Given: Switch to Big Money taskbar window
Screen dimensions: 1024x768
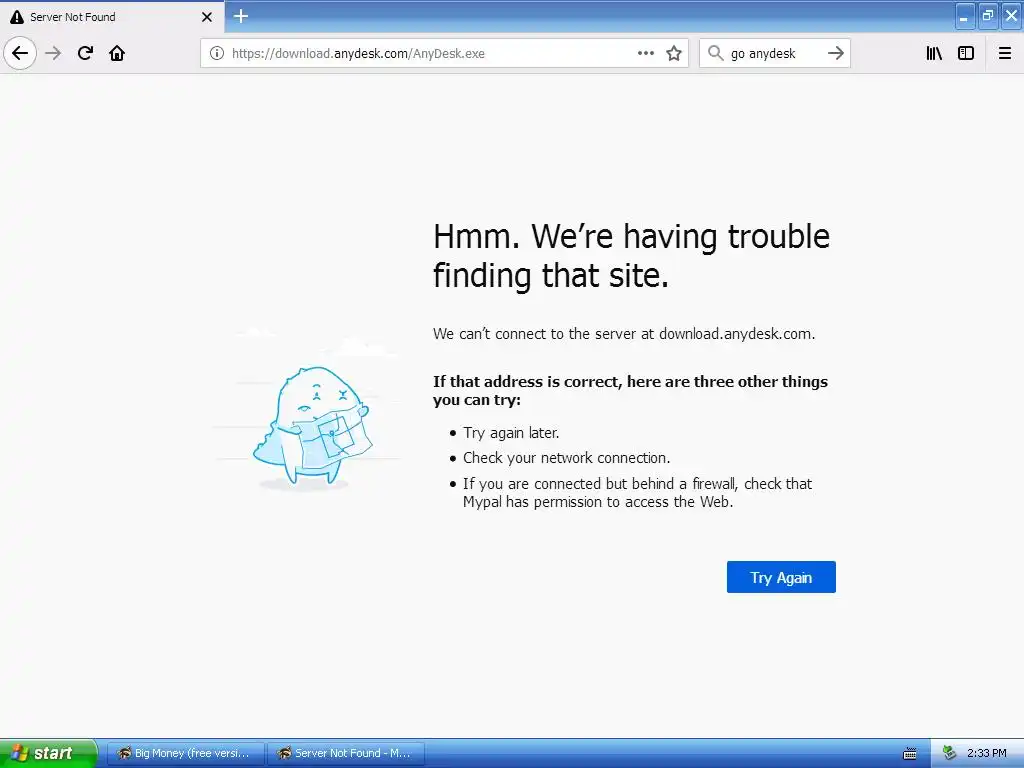Looking at the screenshot, I should tap(185, 753).
